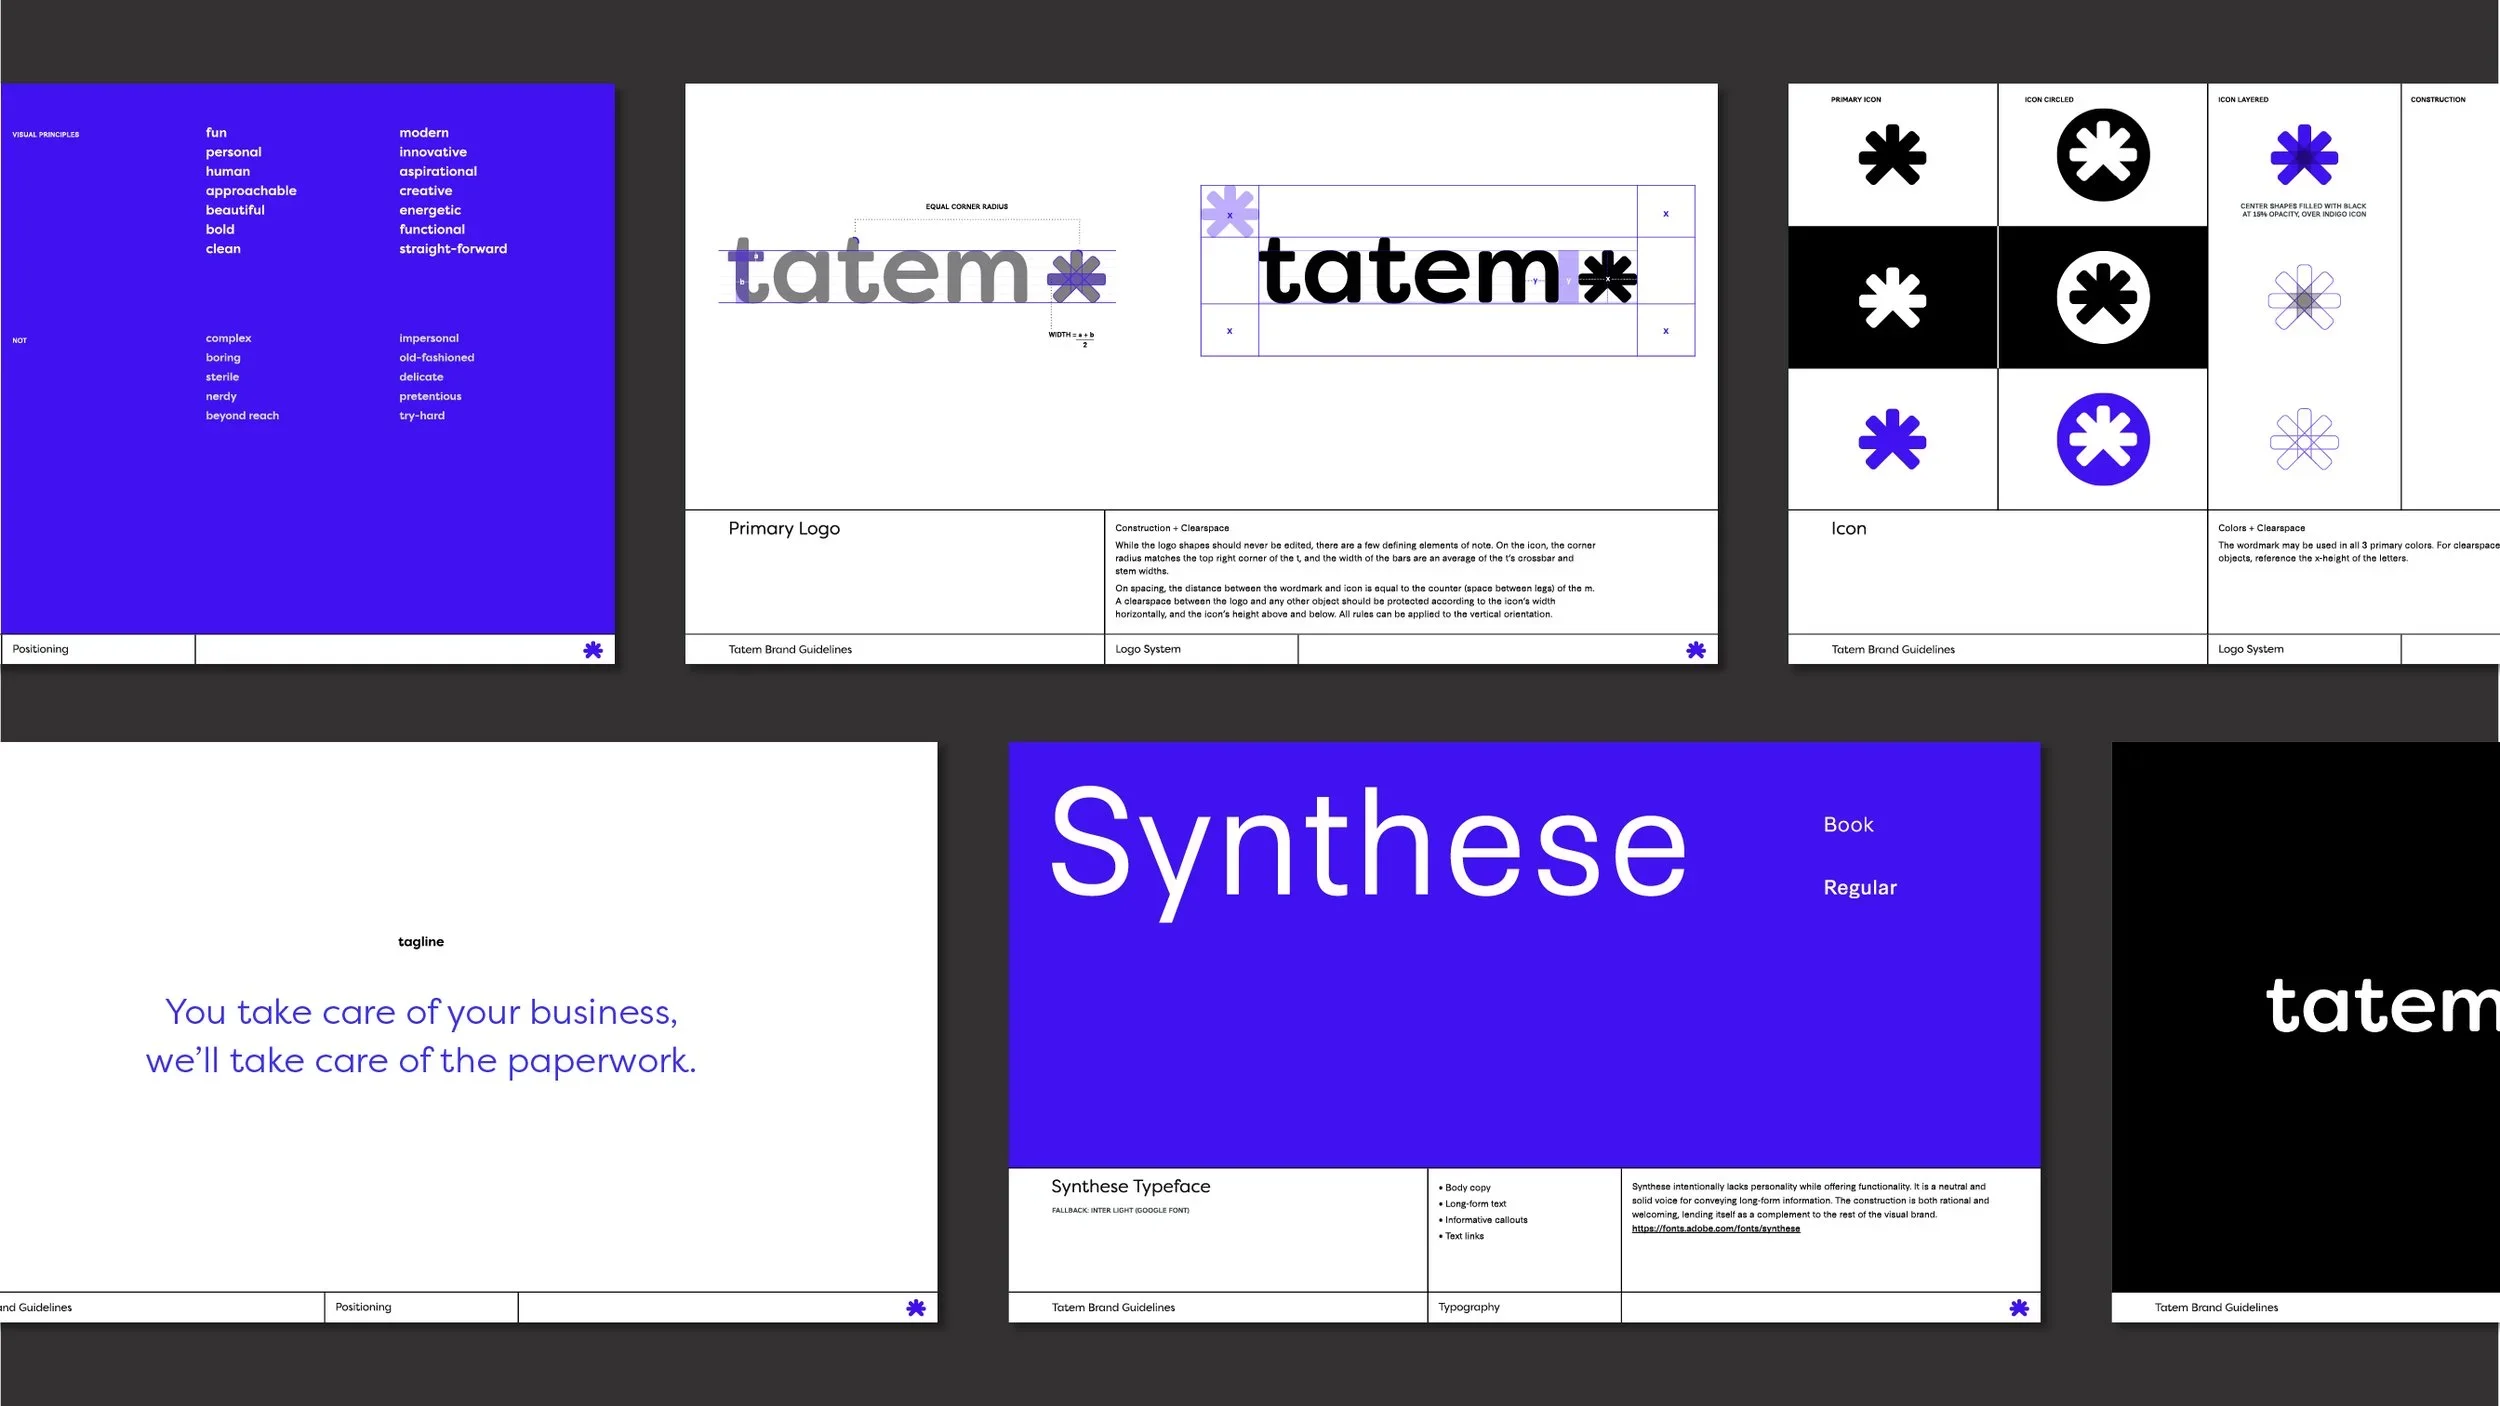Click 'CENTER SHAPES FILLED WITH BLACK' caption
Viewport: 2500px width, 1406px height.
point(2303,210)
